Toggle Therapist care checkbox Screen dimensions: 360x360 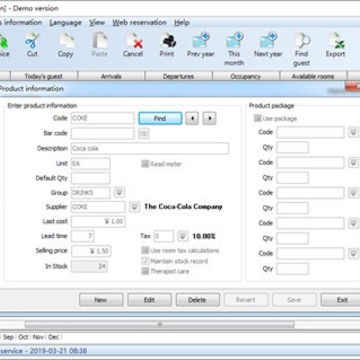coord(145,271)
